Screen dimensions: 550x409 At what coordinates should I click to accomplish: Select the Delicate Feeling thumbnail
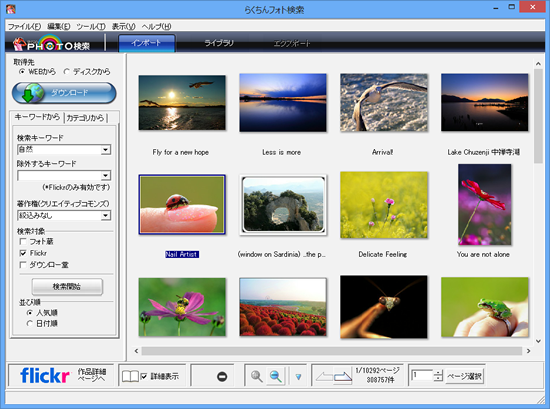(x=384, y=204)
